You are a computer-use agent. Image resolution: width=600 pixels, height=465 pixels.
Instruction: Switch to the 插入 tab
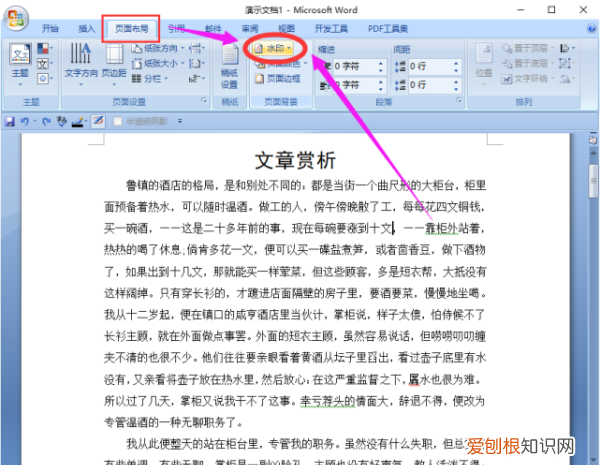[x=86, y=28]
